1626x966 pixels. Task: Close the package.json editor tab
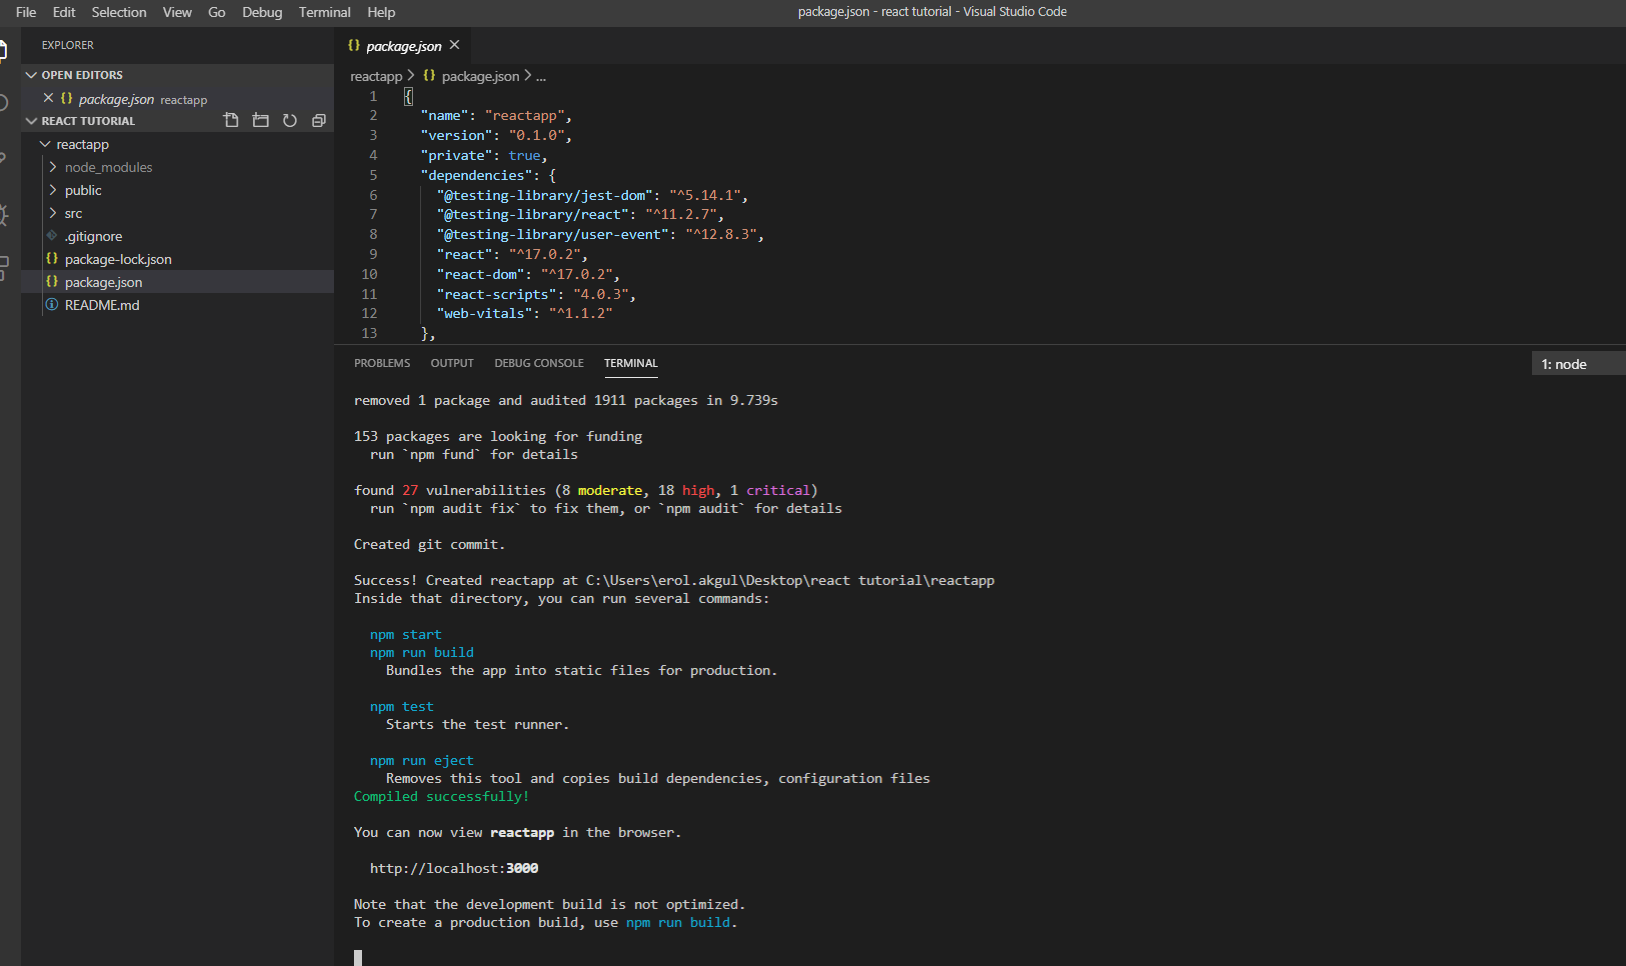pyautogui.click(x=455, y=45)
